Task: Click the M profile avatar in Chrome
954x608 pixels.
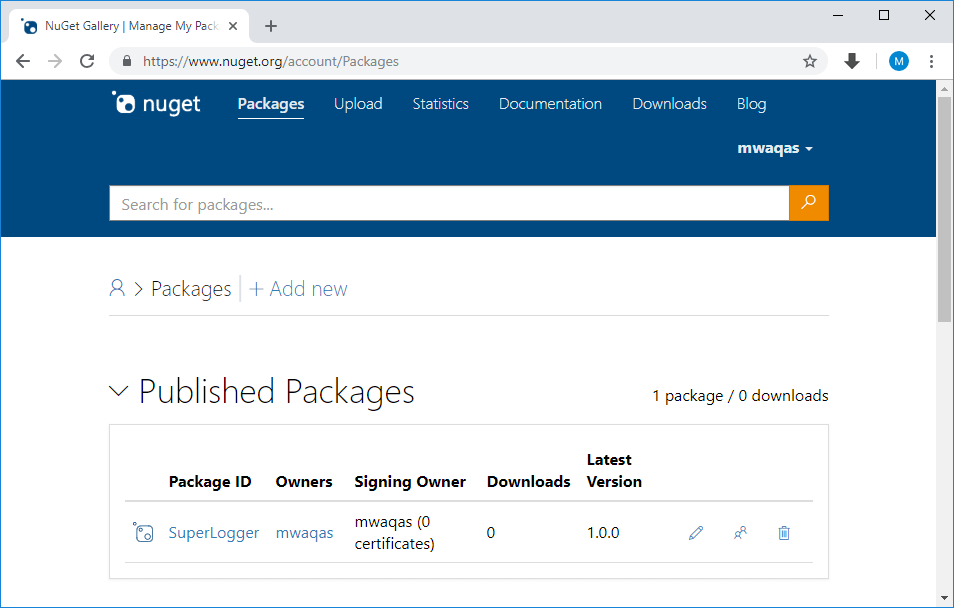Action: tap(899, 61)
